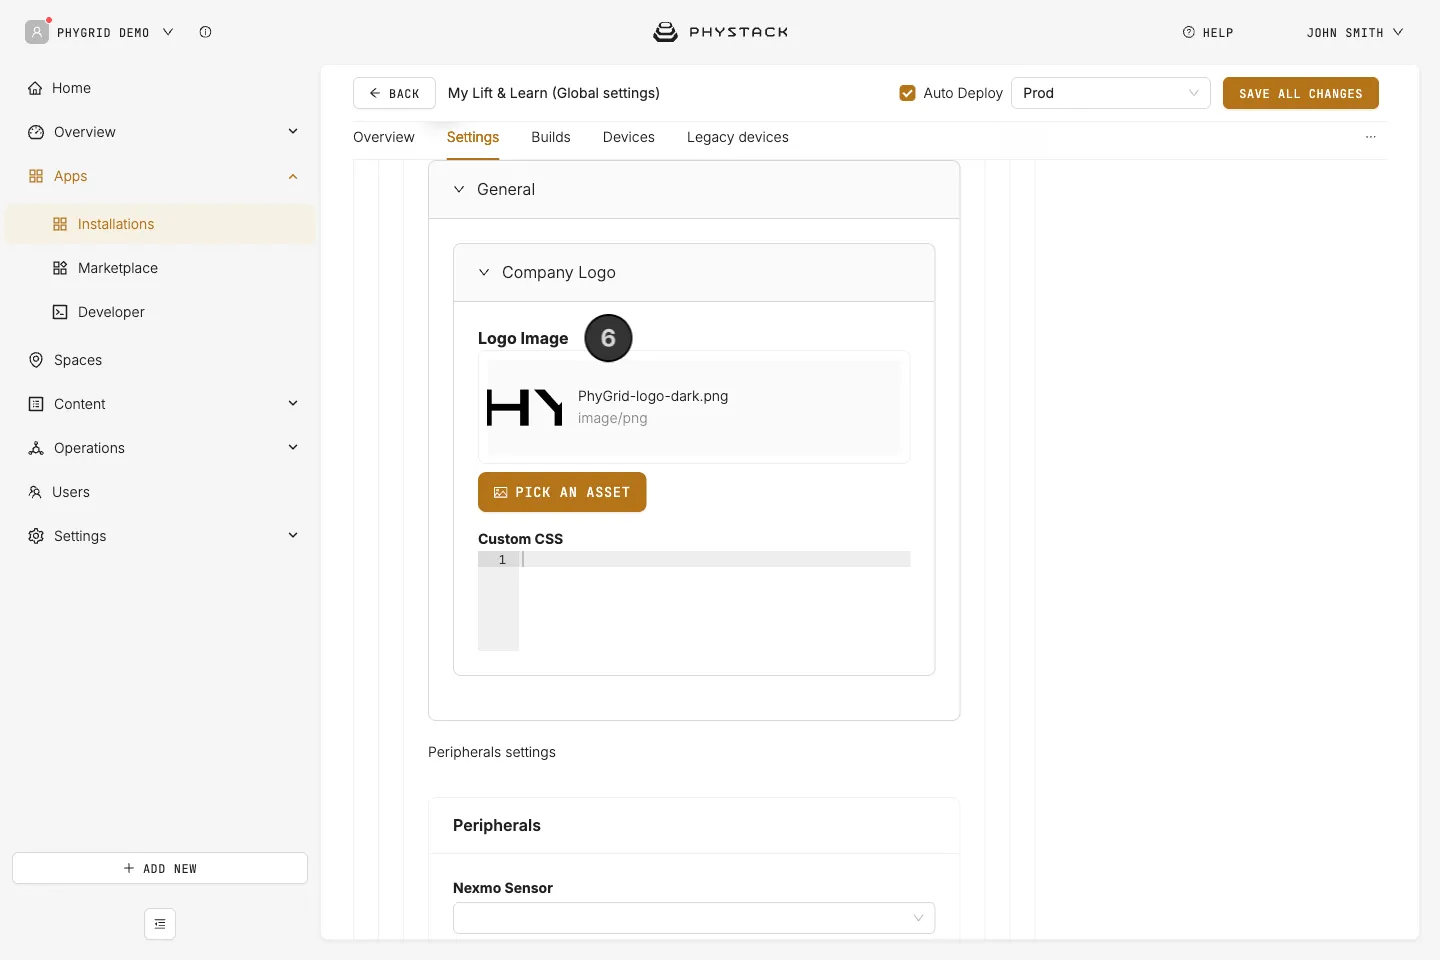The height and width of the screenshot is (960, 1440).
Task: Expand the Overview sidebar chevron
Action: [x=293, y=131]
